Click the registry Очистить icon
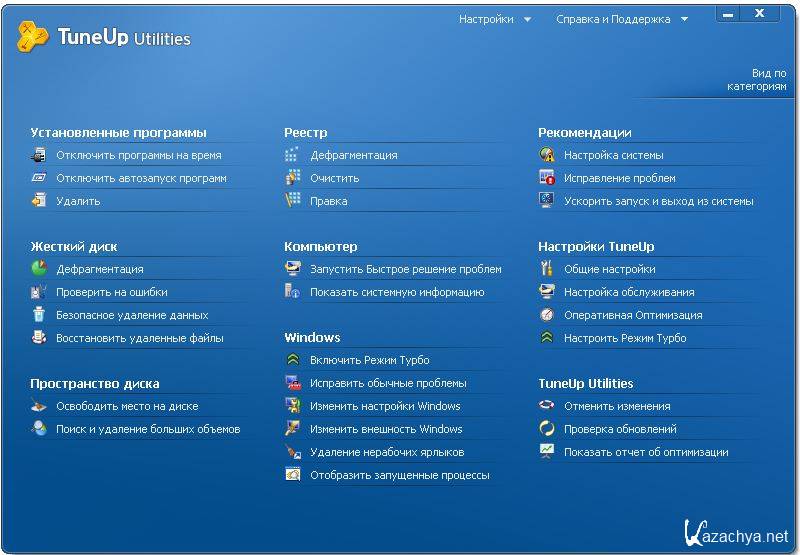 tap(293, 178)
